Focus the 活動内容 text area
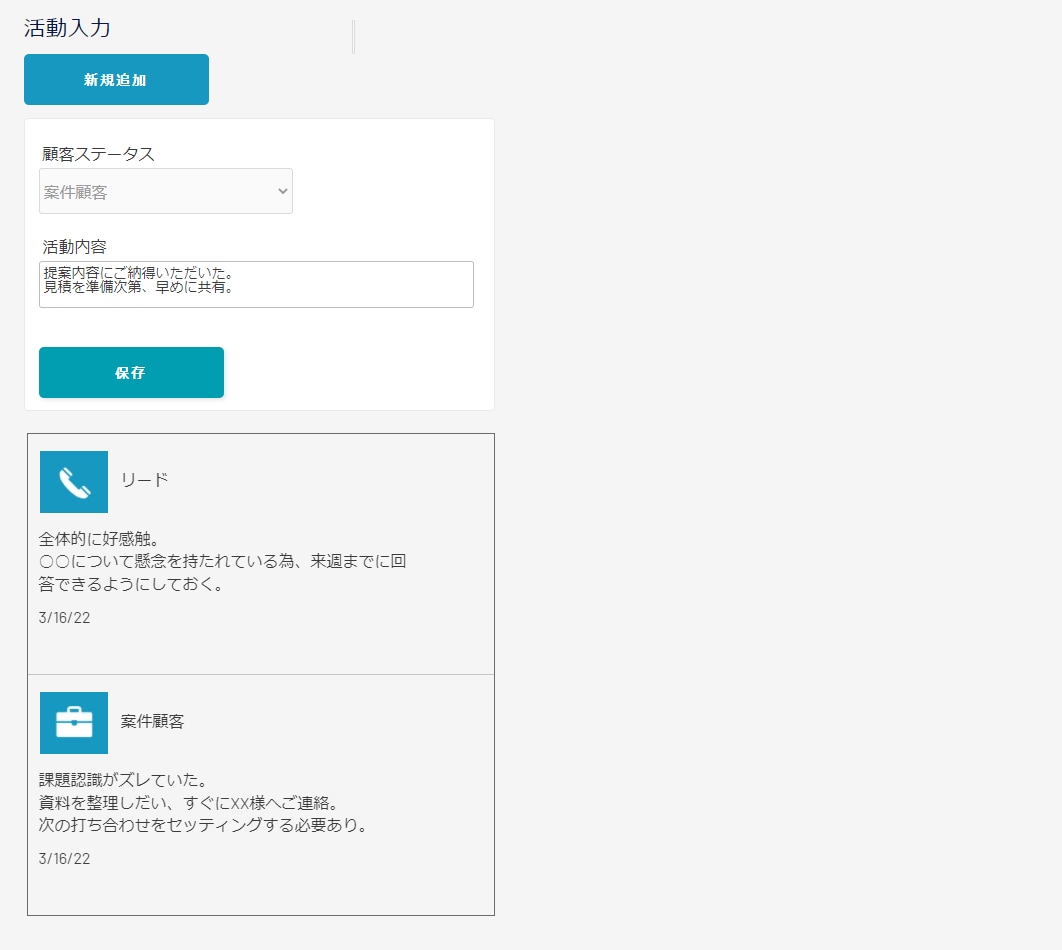This screenshot has height=950, width=1062. click(x=256, y=284)
